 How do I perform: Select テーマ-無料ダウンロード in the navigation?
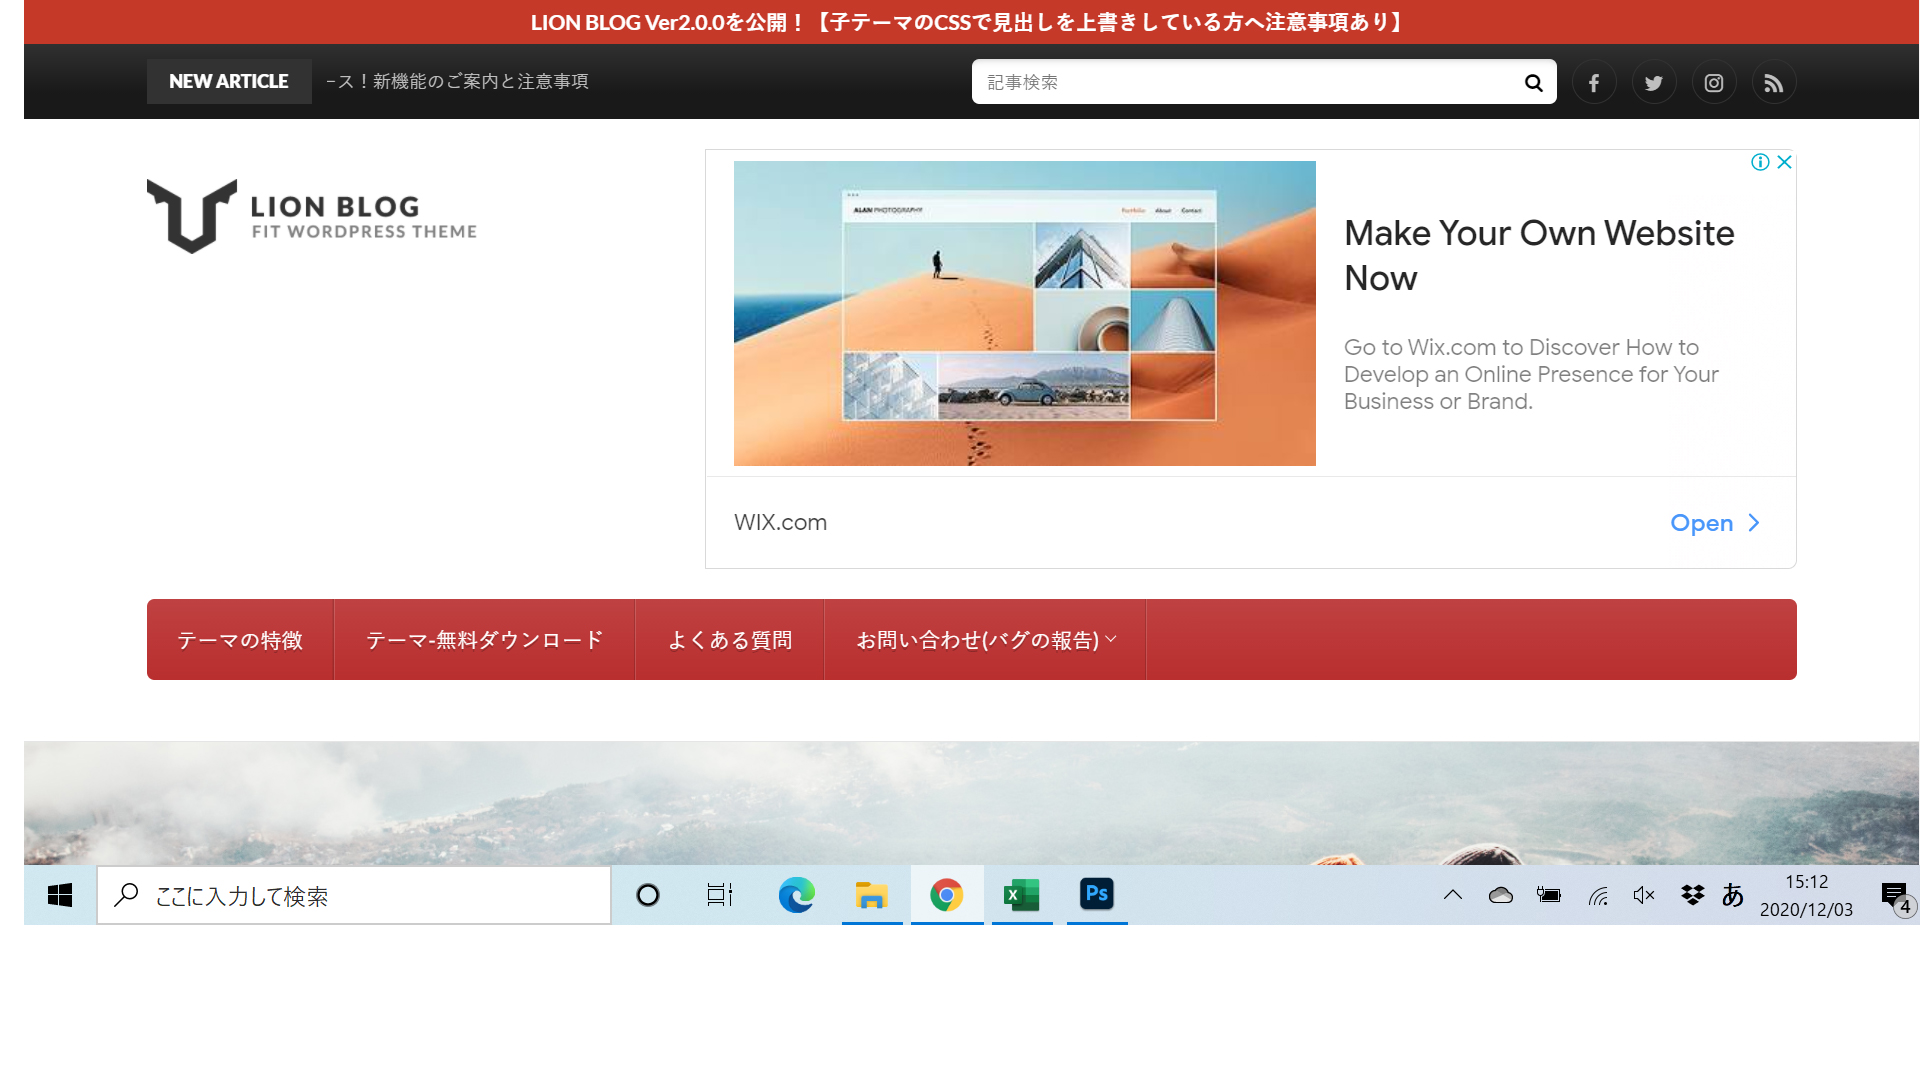click(484, 640)
